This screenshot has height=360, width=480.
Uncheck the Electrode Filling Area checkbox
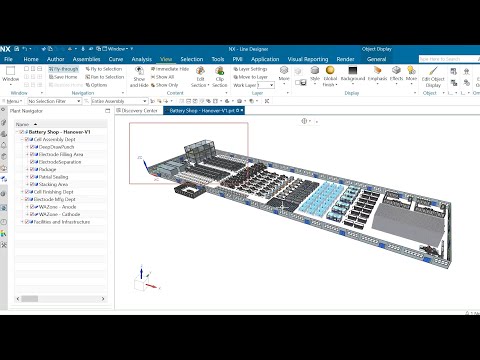point(32,154)
